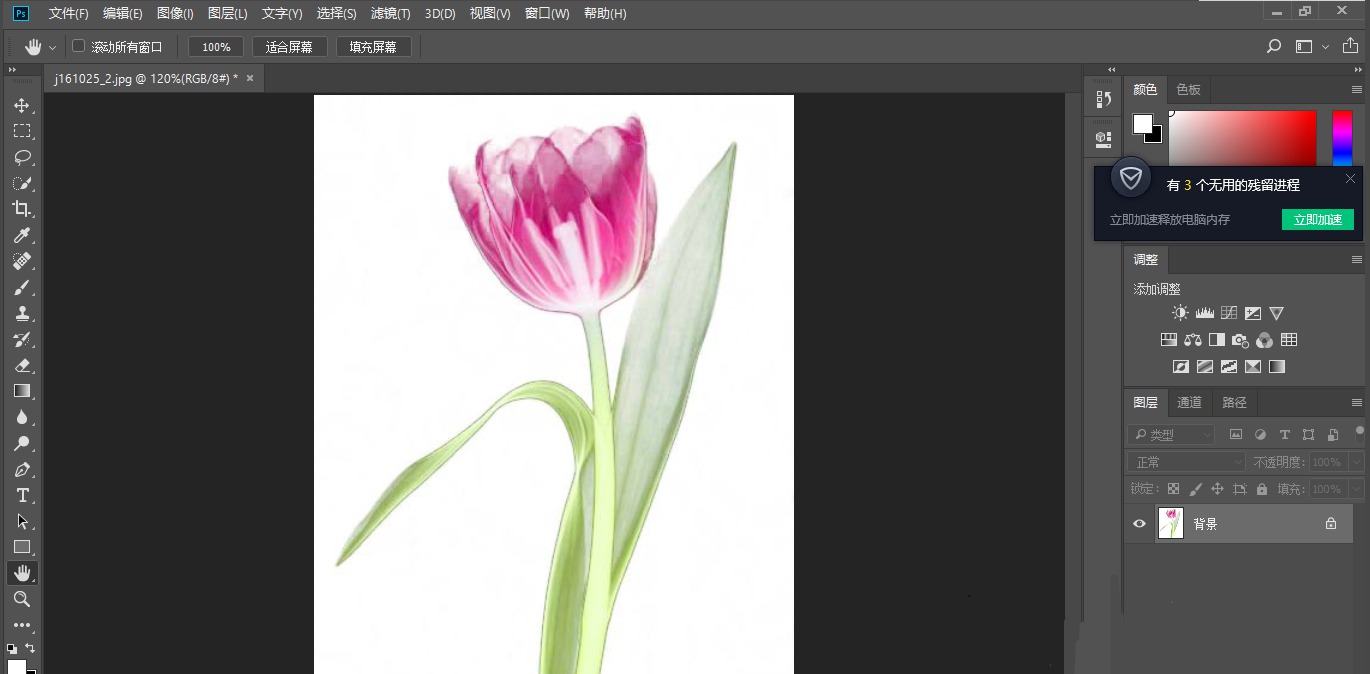
Task: Open the blend mode dropdown showing 正常
Action: point(1185,461)
